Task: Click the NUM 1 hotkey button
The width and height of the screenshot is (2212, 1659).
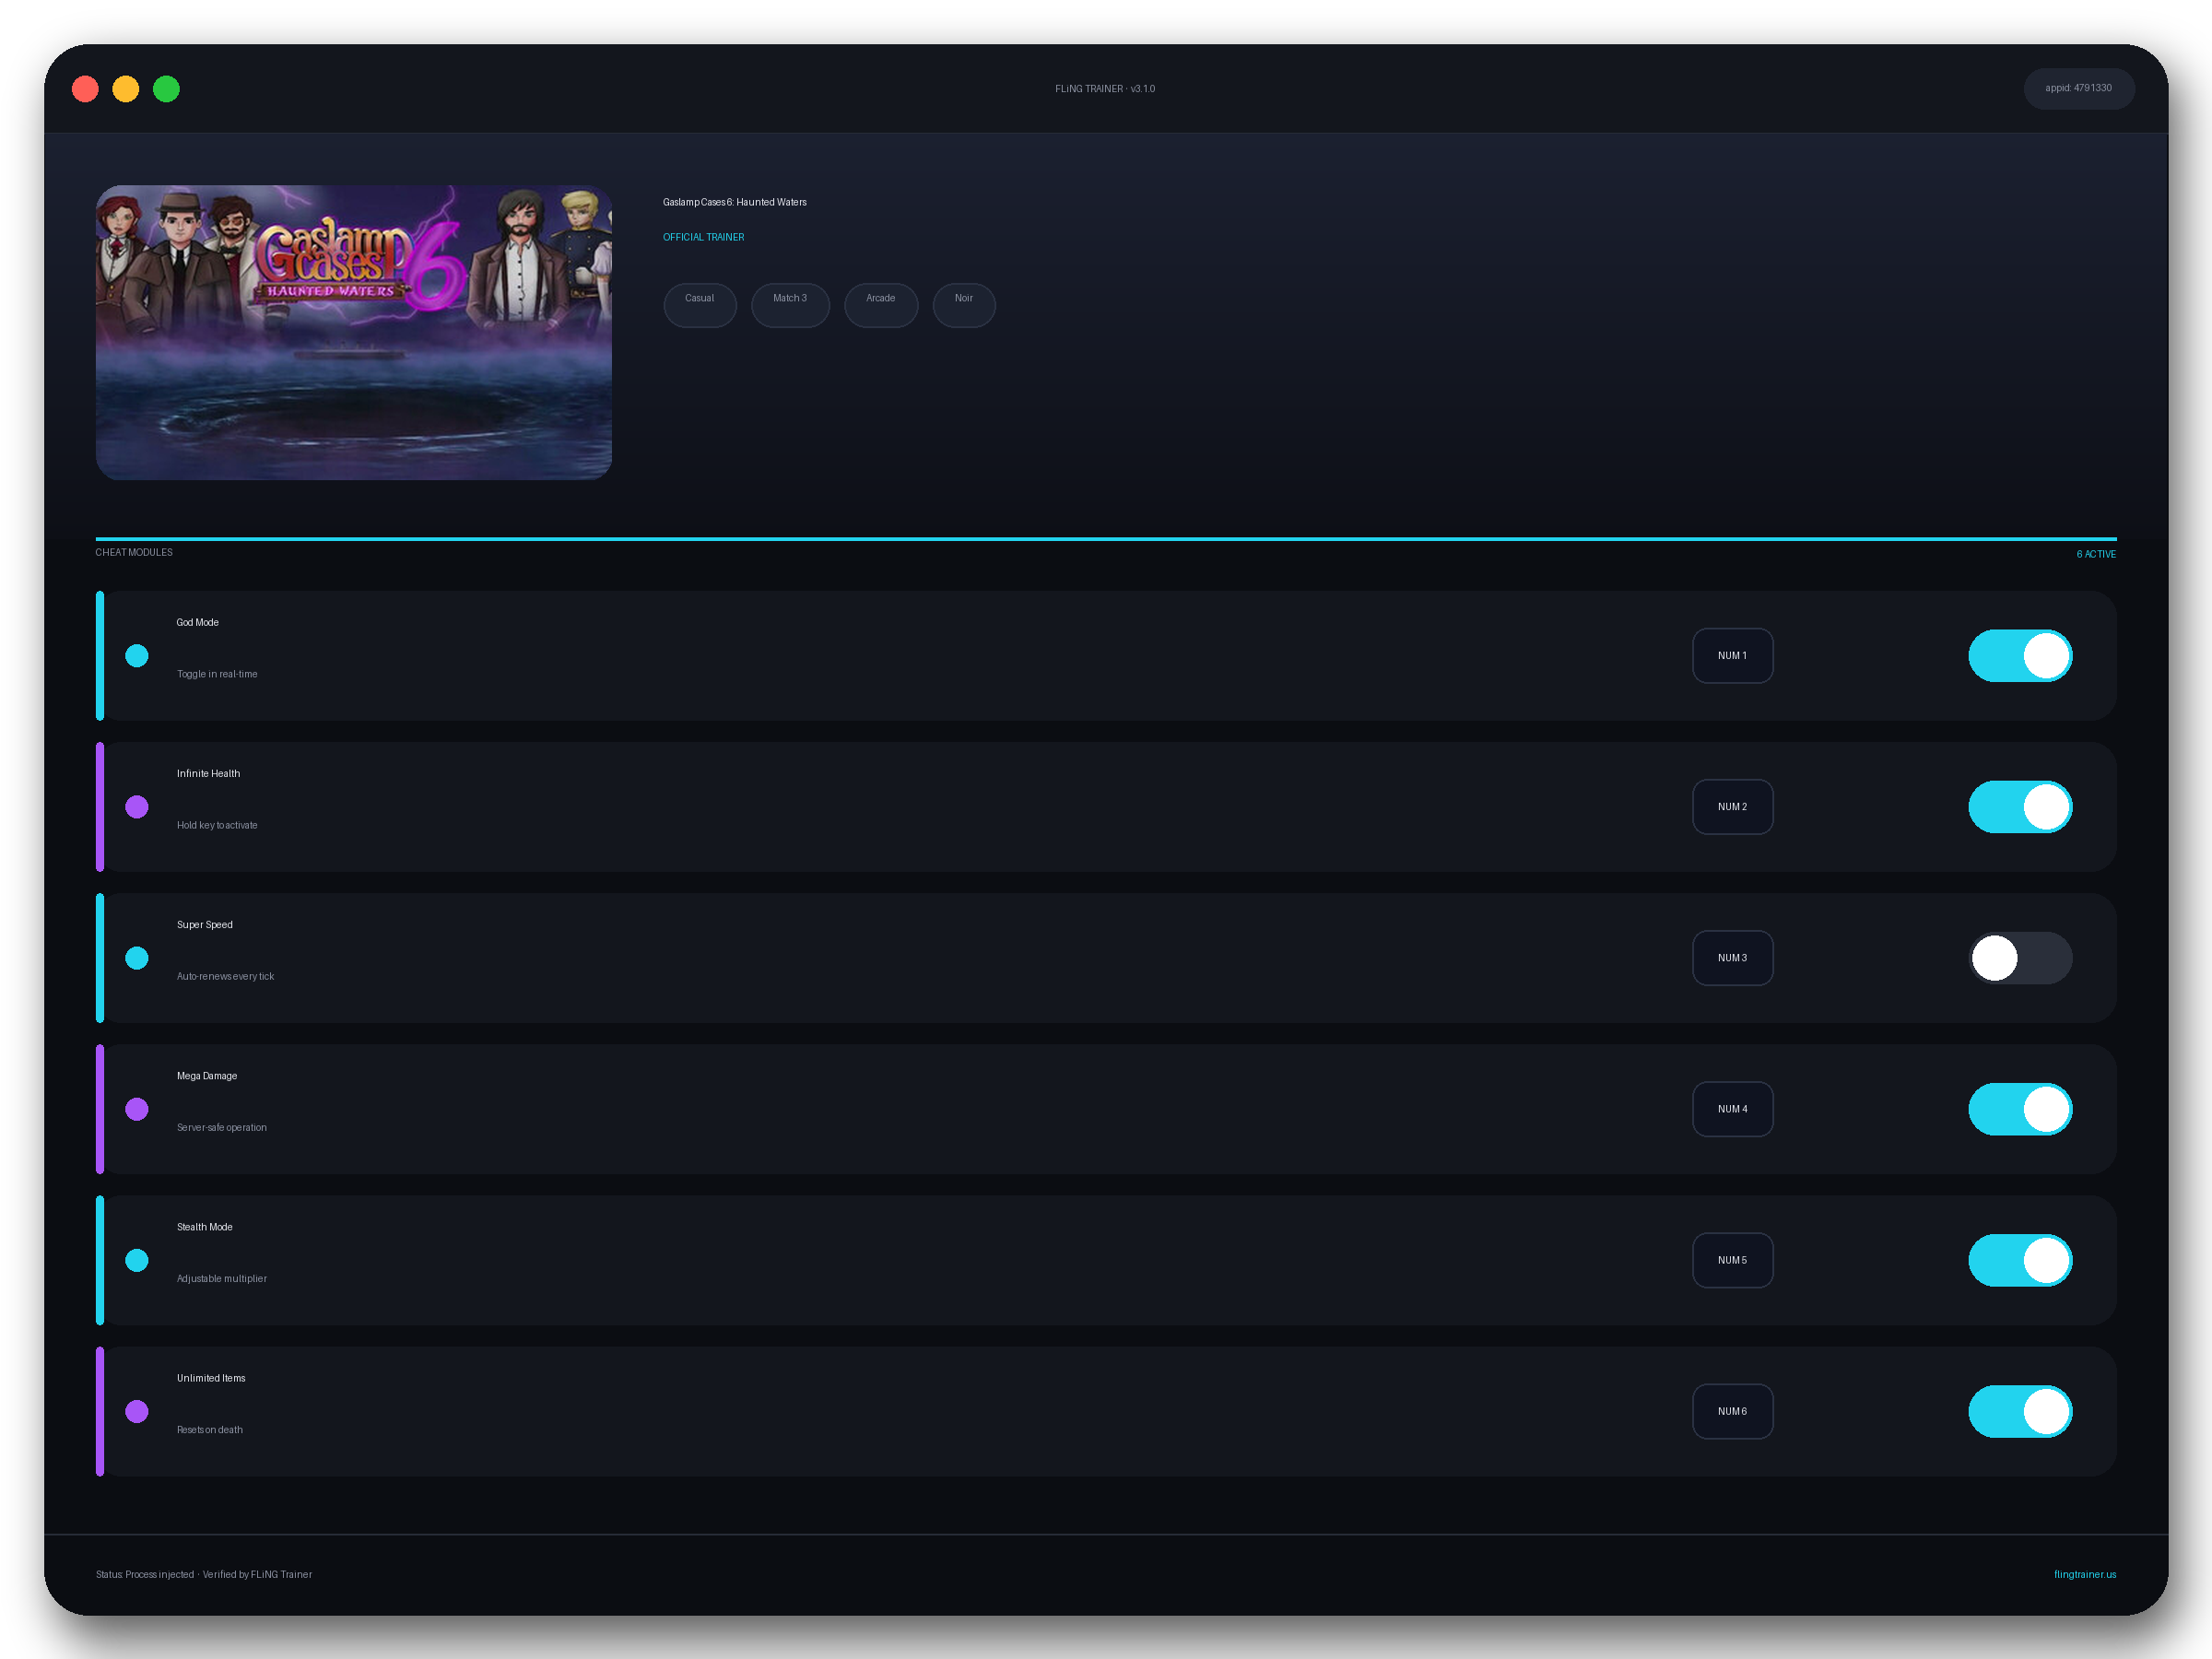Action: click(x=1732, y=656)
